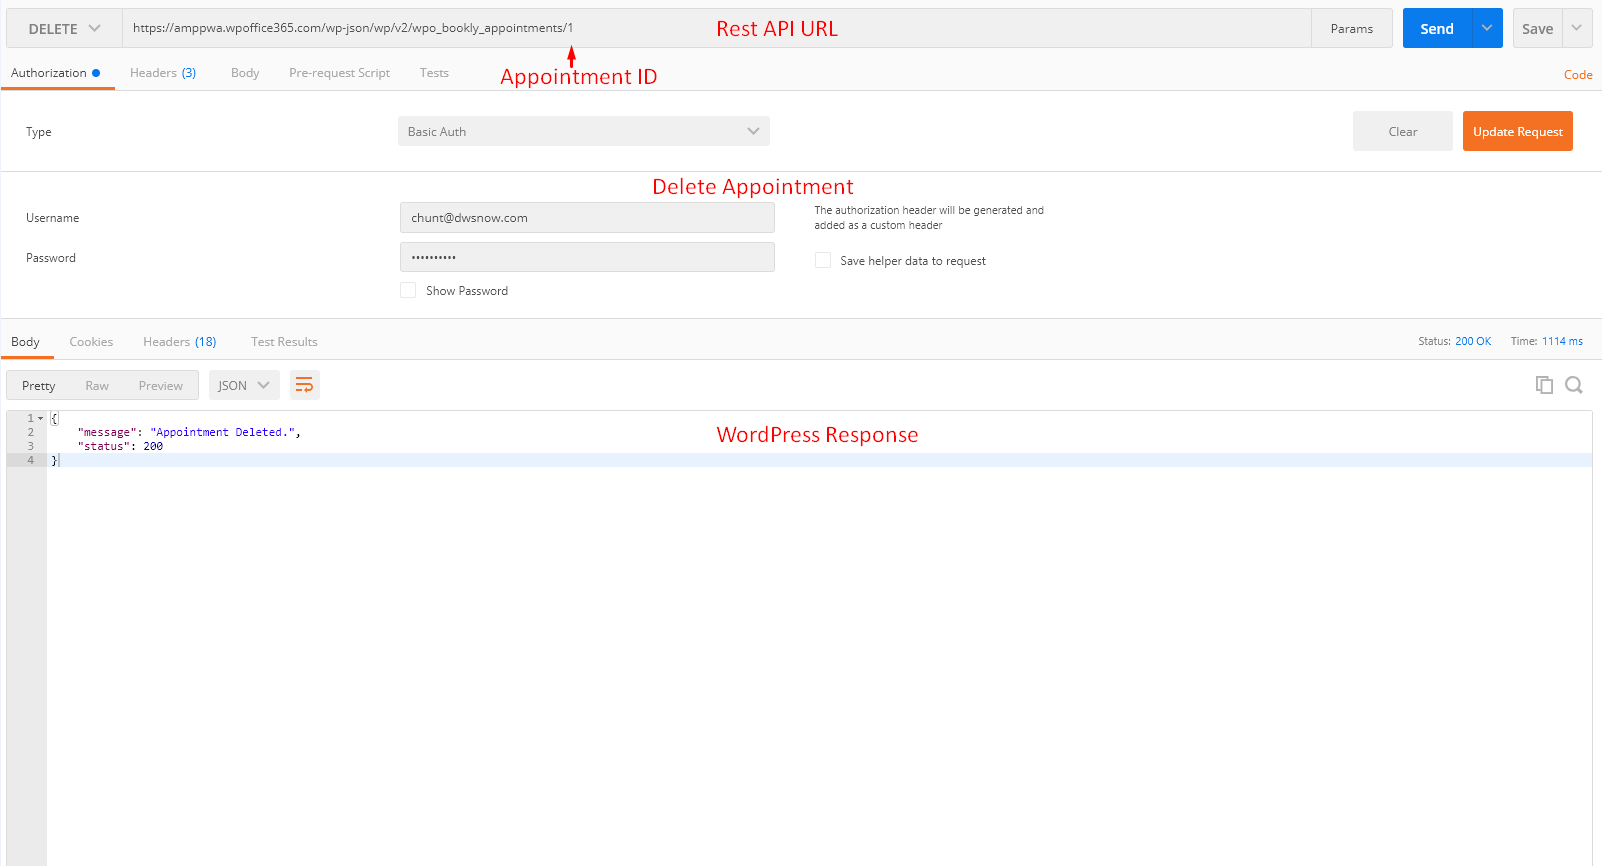Screen dimensions: 1602x866
Task: Select the Pretty response view
Action: point(39,385)
